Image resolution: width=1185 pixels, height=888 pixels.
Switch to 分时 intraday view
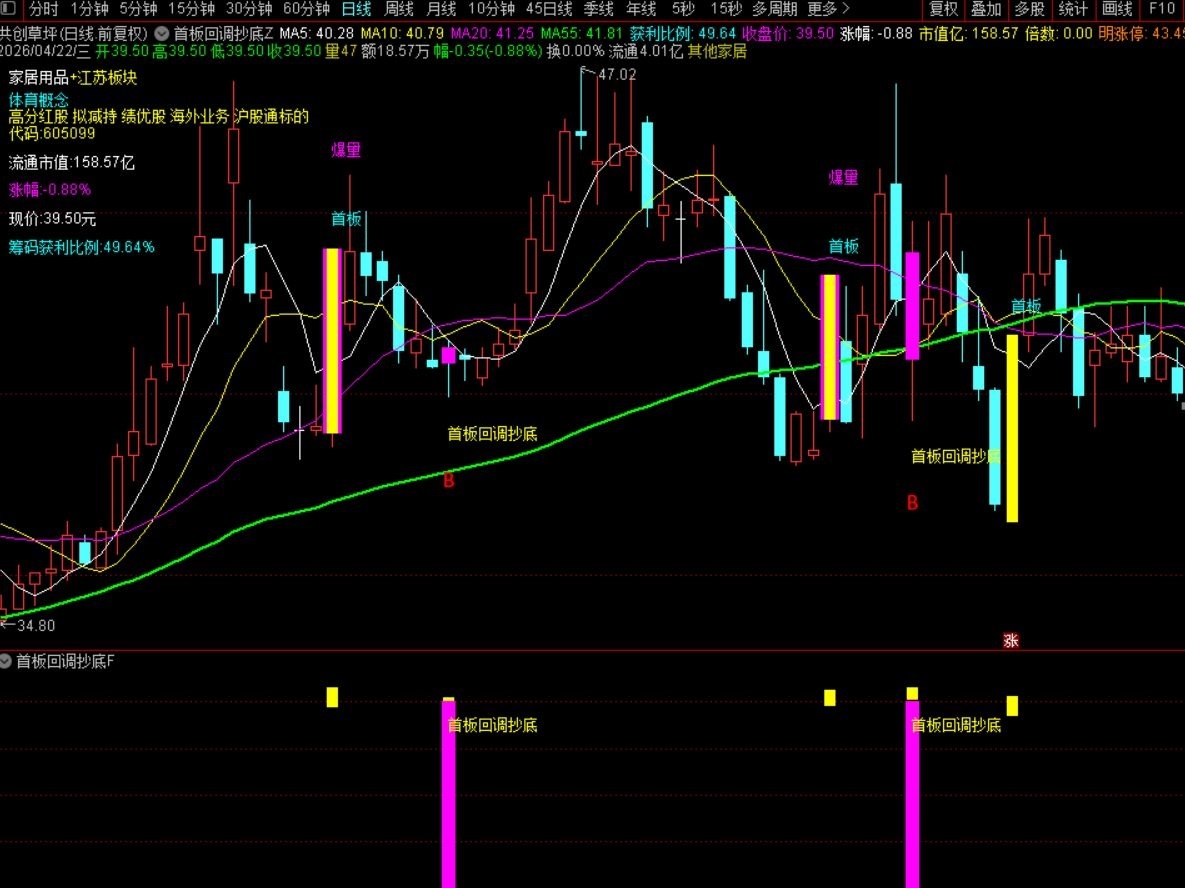pyautogui.click(x=44, y=9)
